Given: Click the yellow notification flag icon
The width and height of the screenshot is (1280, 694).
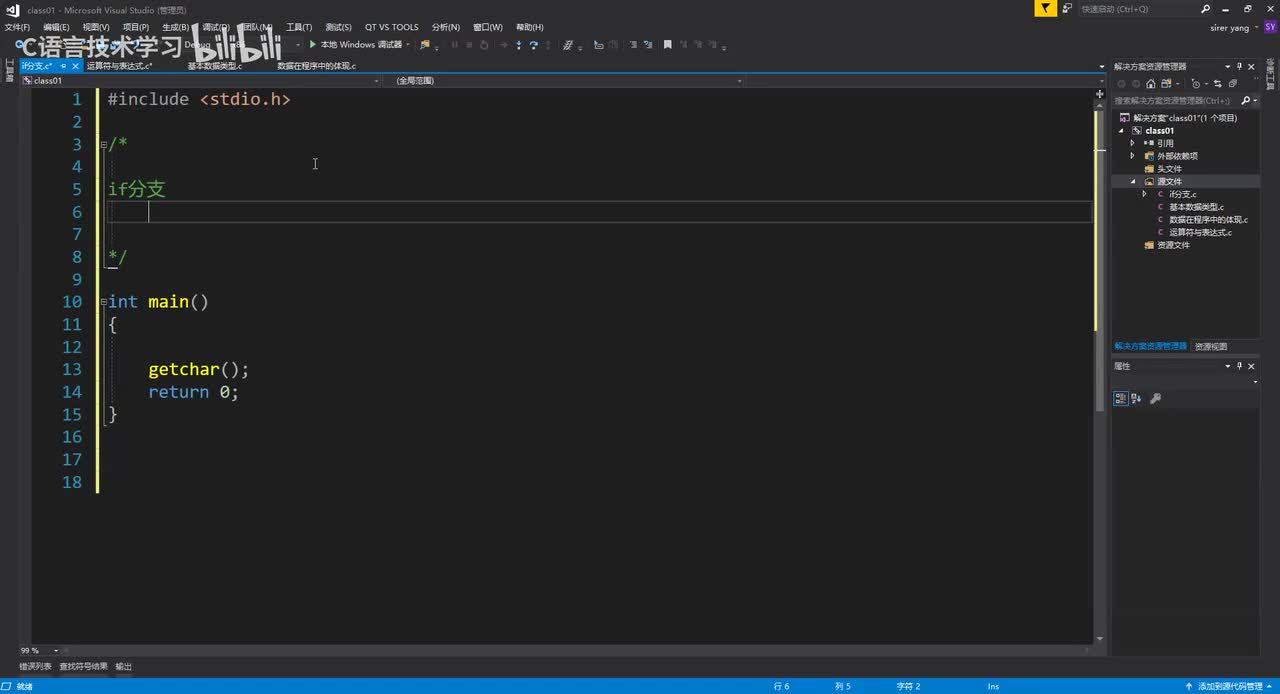Looking at the screenshot, I should coord(1045,9).
